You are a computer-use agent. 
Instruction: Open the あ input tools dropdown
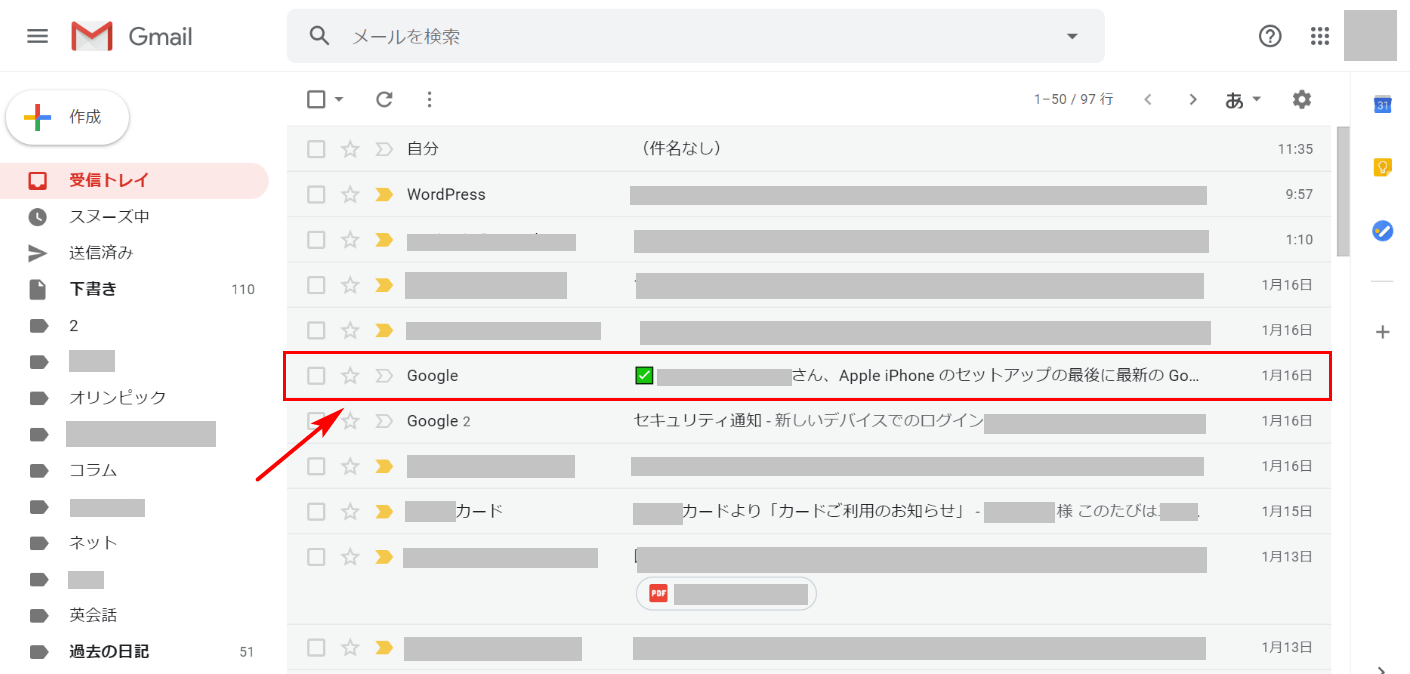(1243, 99)
